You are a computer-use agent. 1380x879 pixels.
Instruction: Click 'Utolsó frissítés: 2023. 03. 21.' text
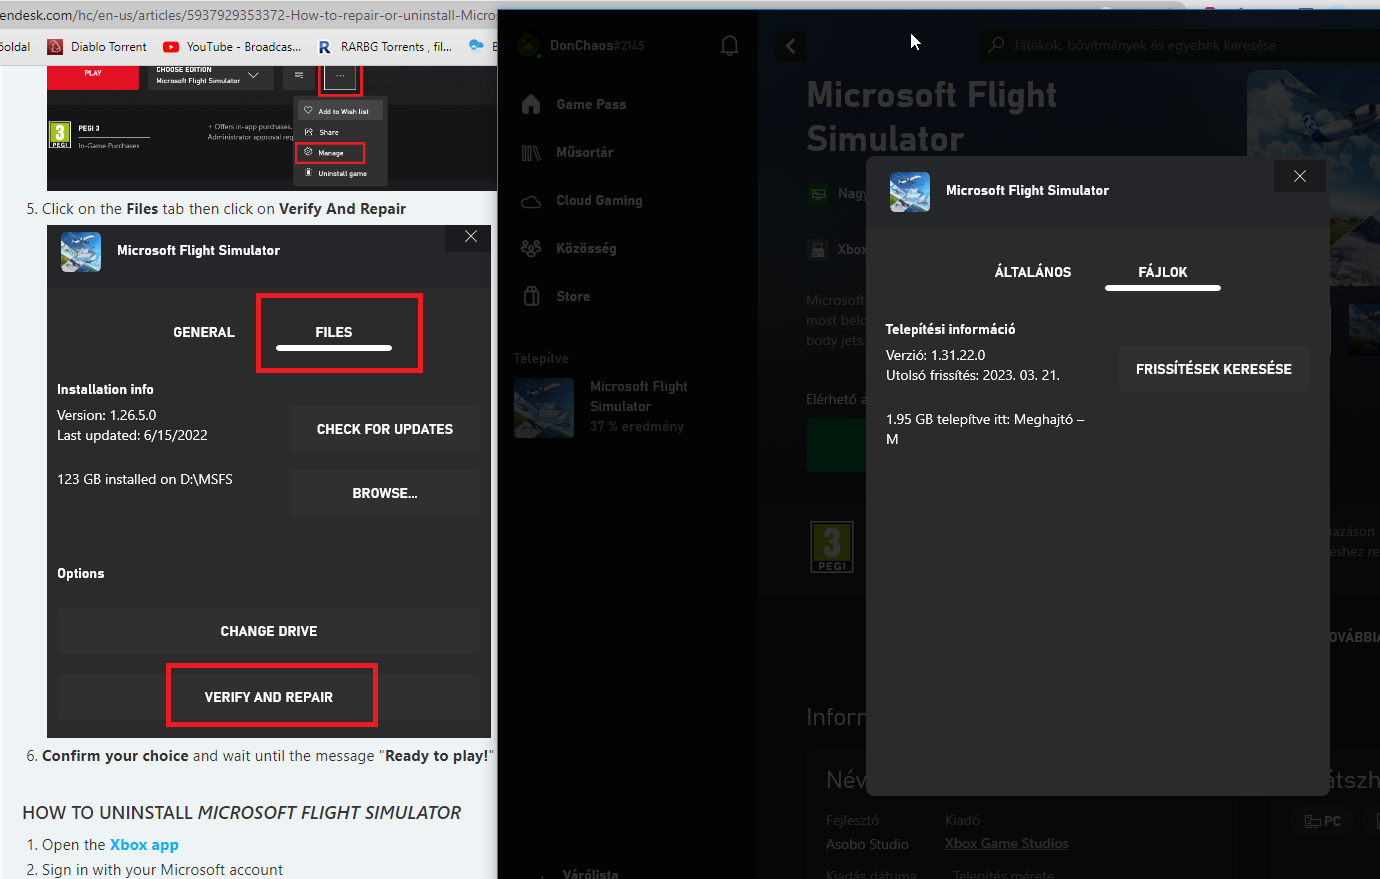pyautogui.click(x=973, y=375)
